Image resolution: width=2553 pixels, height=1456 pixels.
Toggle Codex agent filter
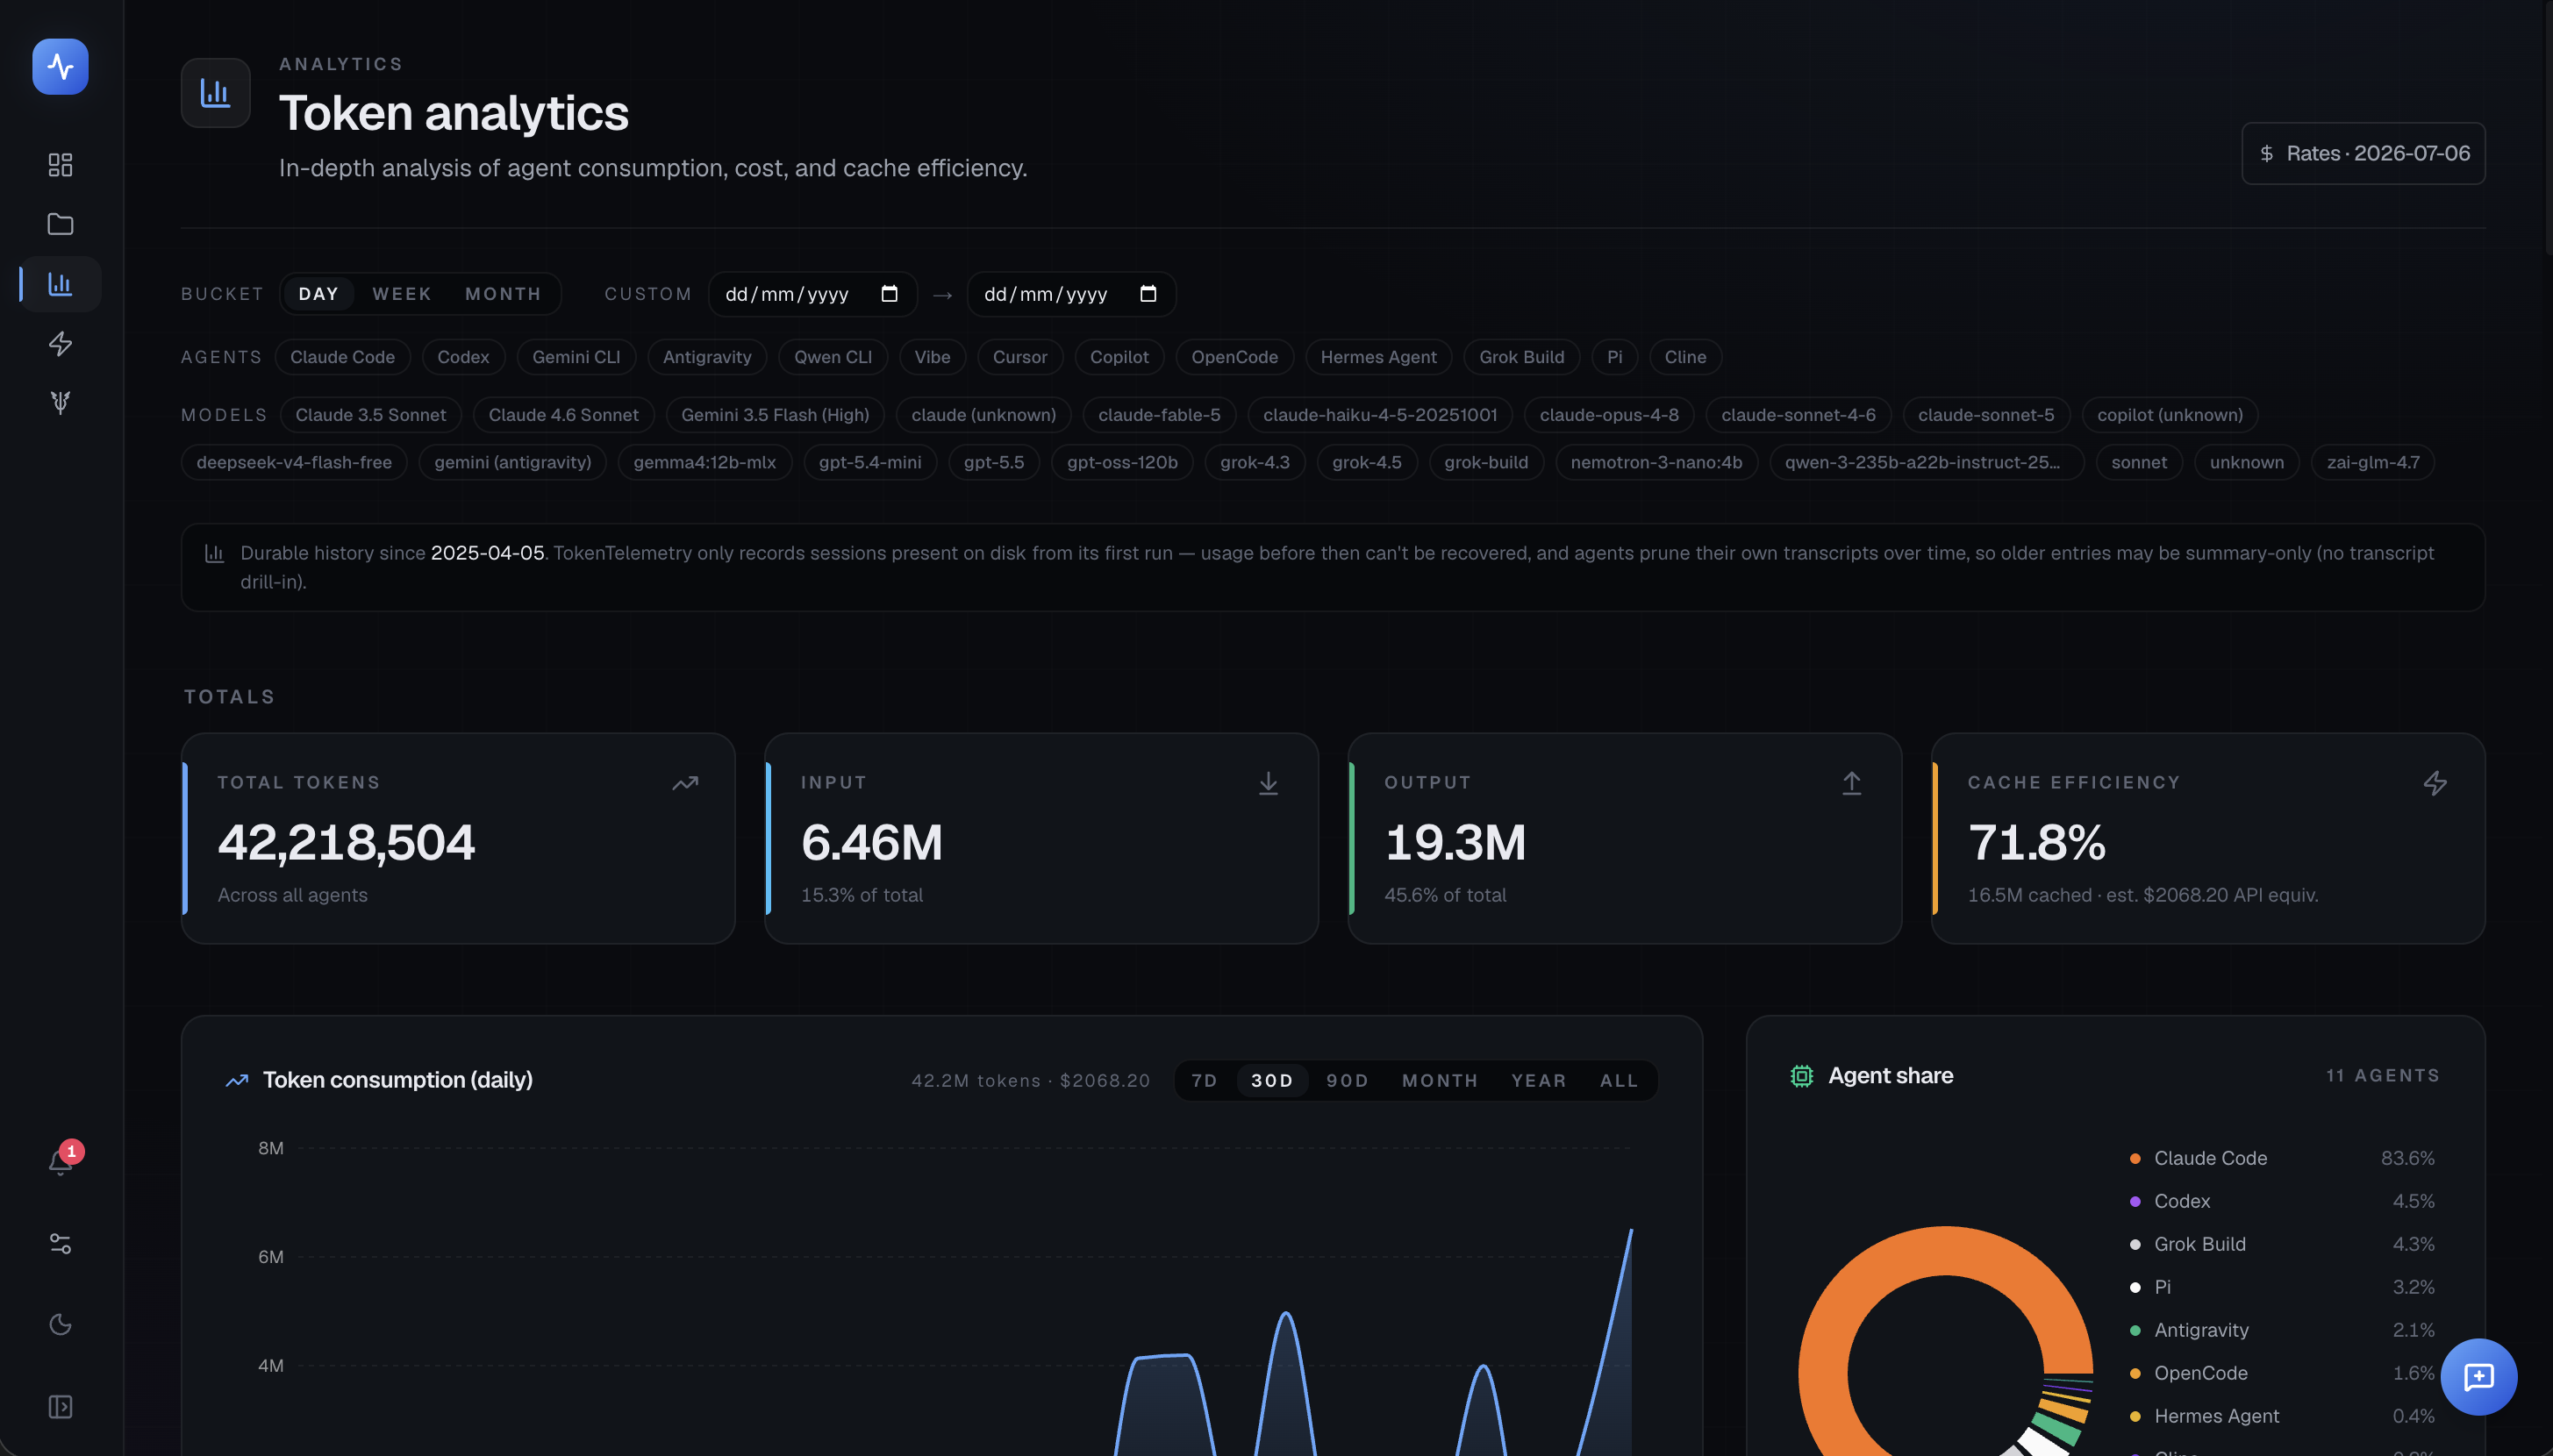[463, 357]
